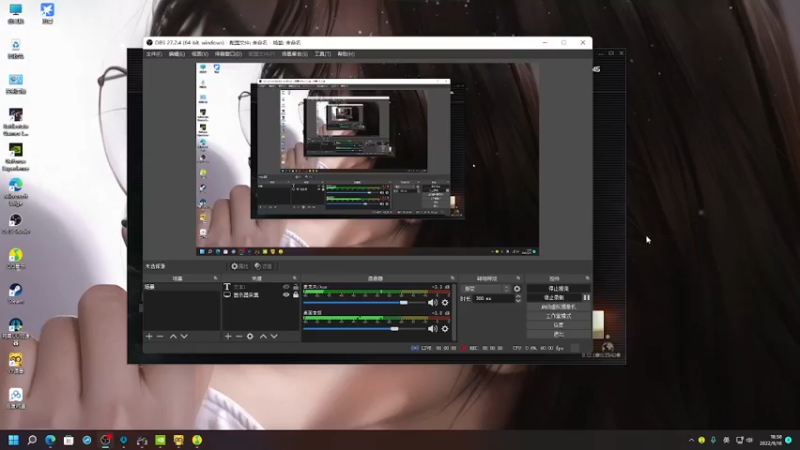This screenshot has width=800, height=450.
Task: Open the tray volume icon
Action: tap(749, 440)
